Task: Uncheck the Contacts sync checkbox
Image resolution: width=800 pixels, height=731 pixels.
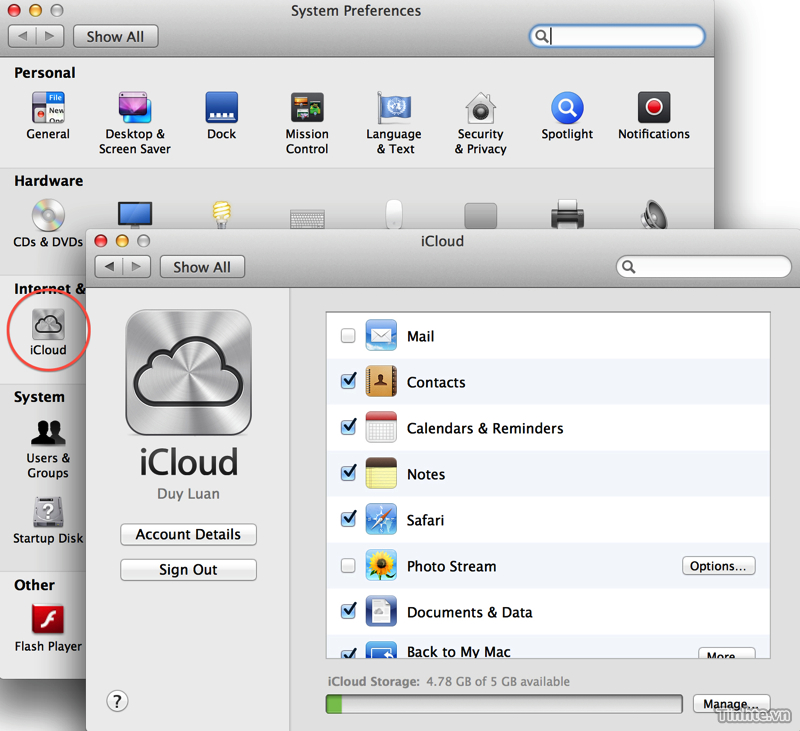Action: (x=348, y=381)
